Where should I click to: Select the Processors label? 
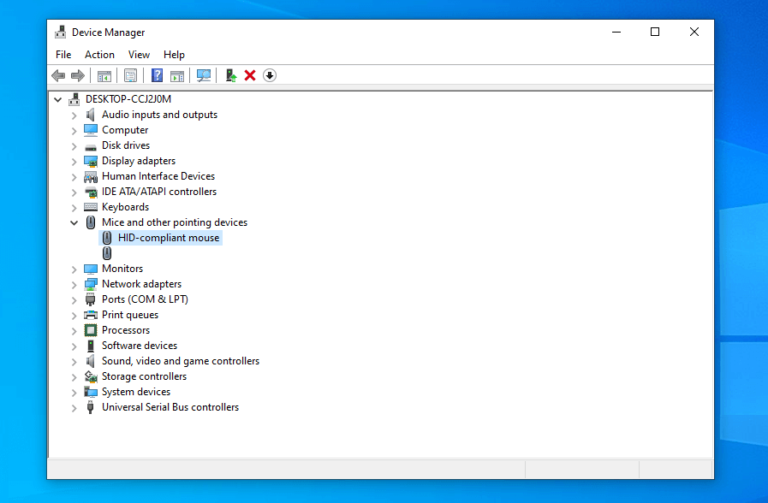pyautogui.click(x=126, y=330)
